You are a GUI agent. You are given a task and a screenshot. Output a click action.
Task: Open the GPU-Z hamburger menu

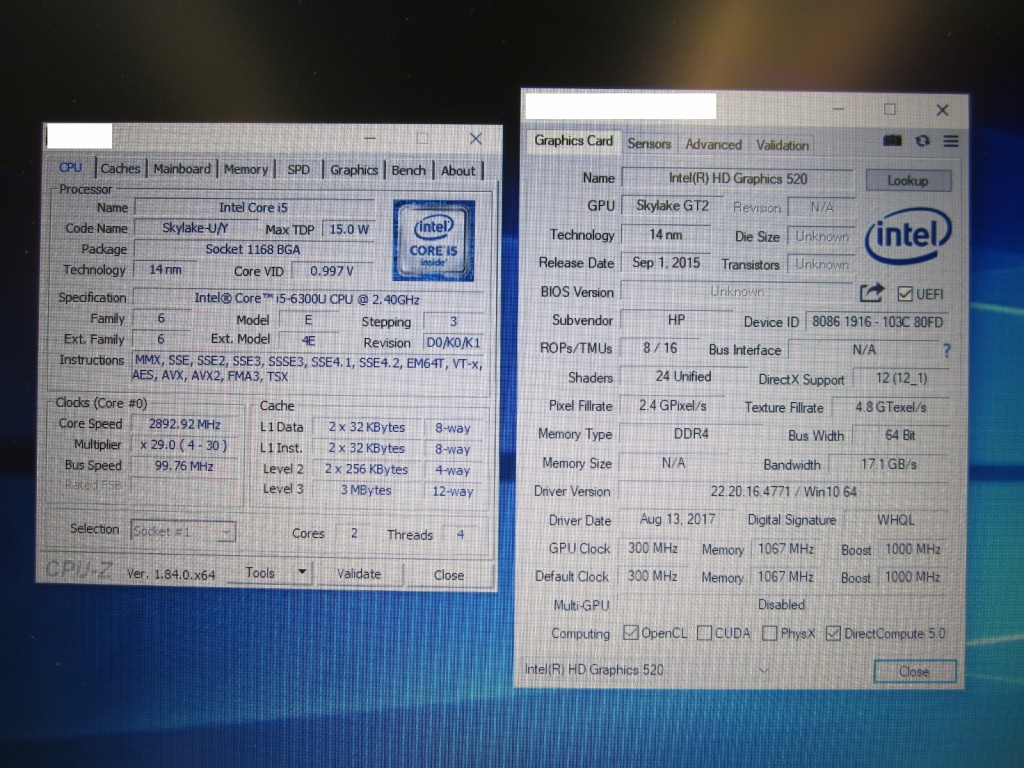951,141
